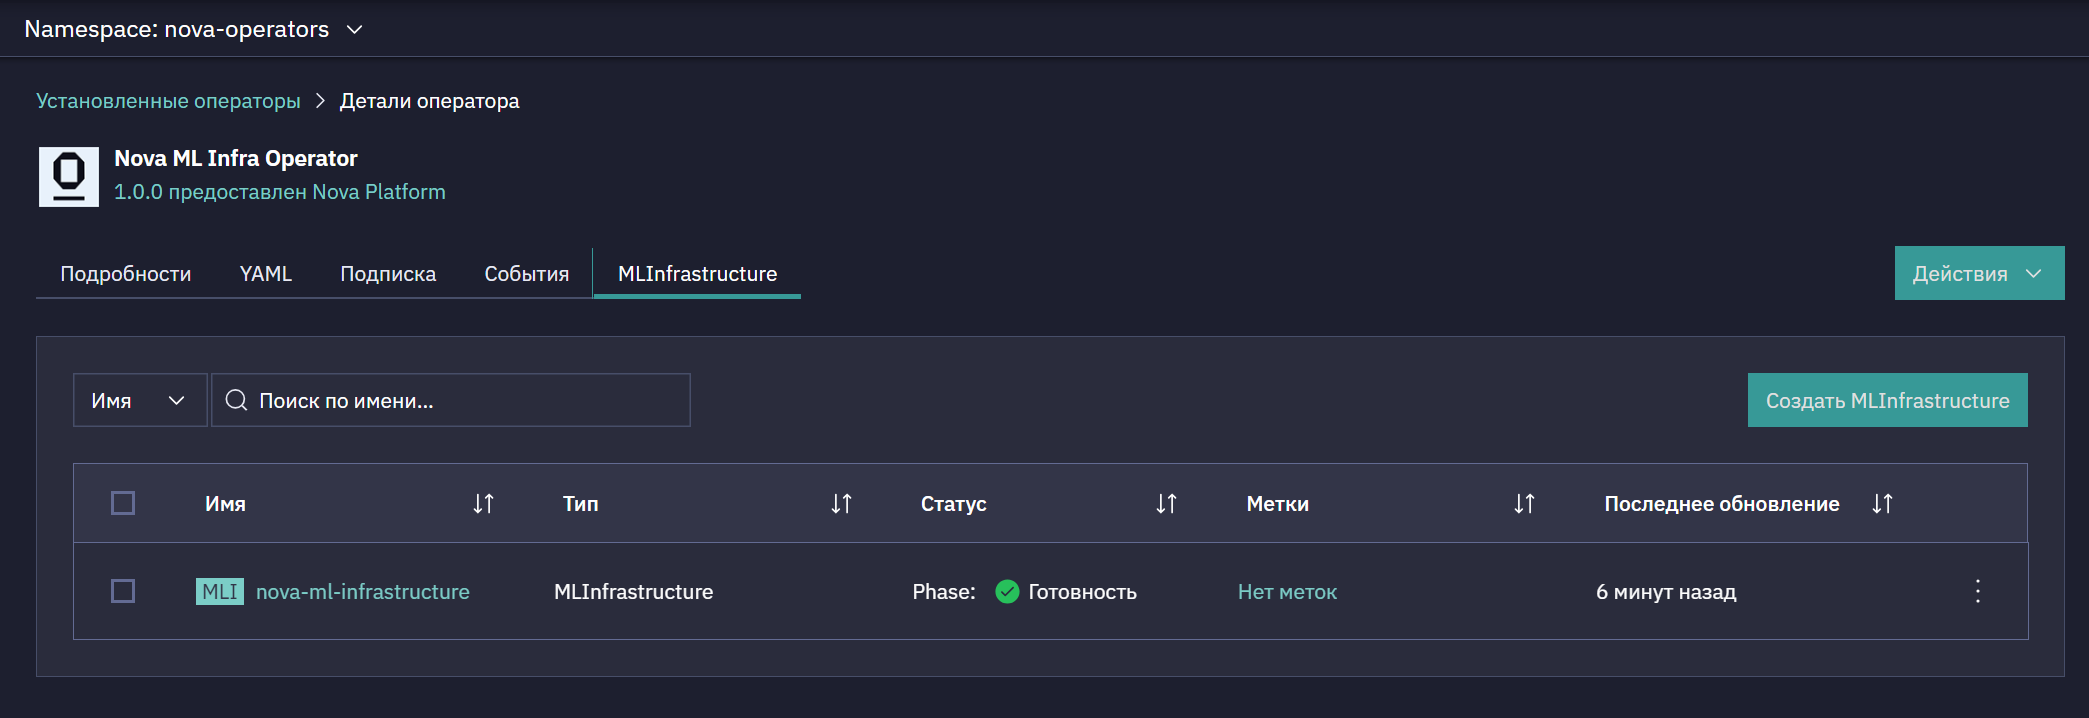Select the nova-ml-infrastructure row checkbox
This screenshot has height=718, width=2089.
tap(123, 591)
